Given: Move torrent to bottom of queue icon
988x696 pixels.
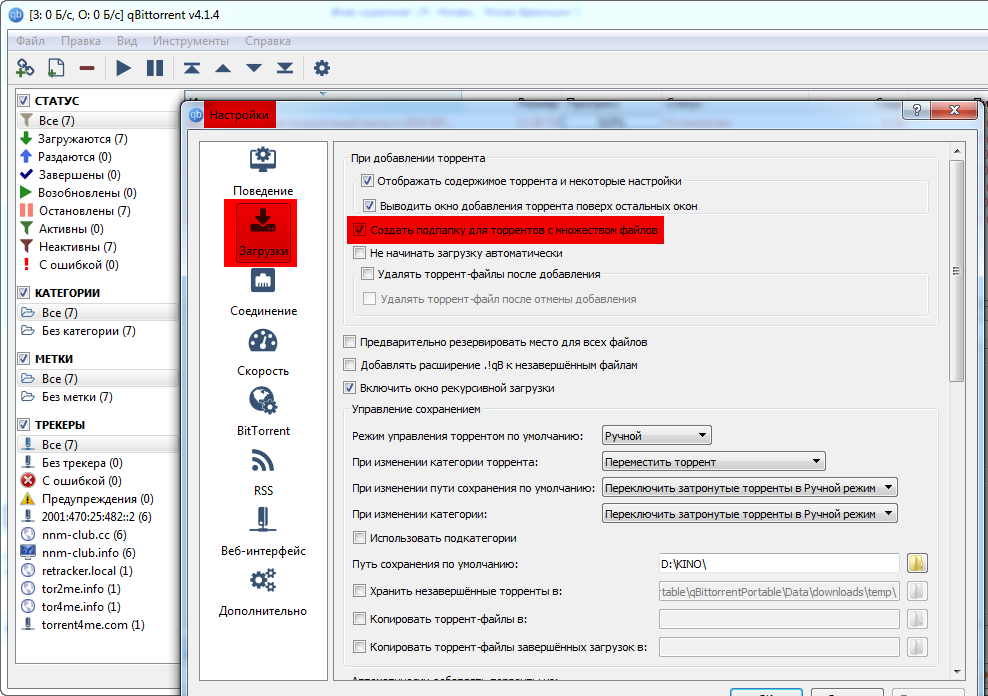Looking at the screenshot, I should tap(285, 68).
